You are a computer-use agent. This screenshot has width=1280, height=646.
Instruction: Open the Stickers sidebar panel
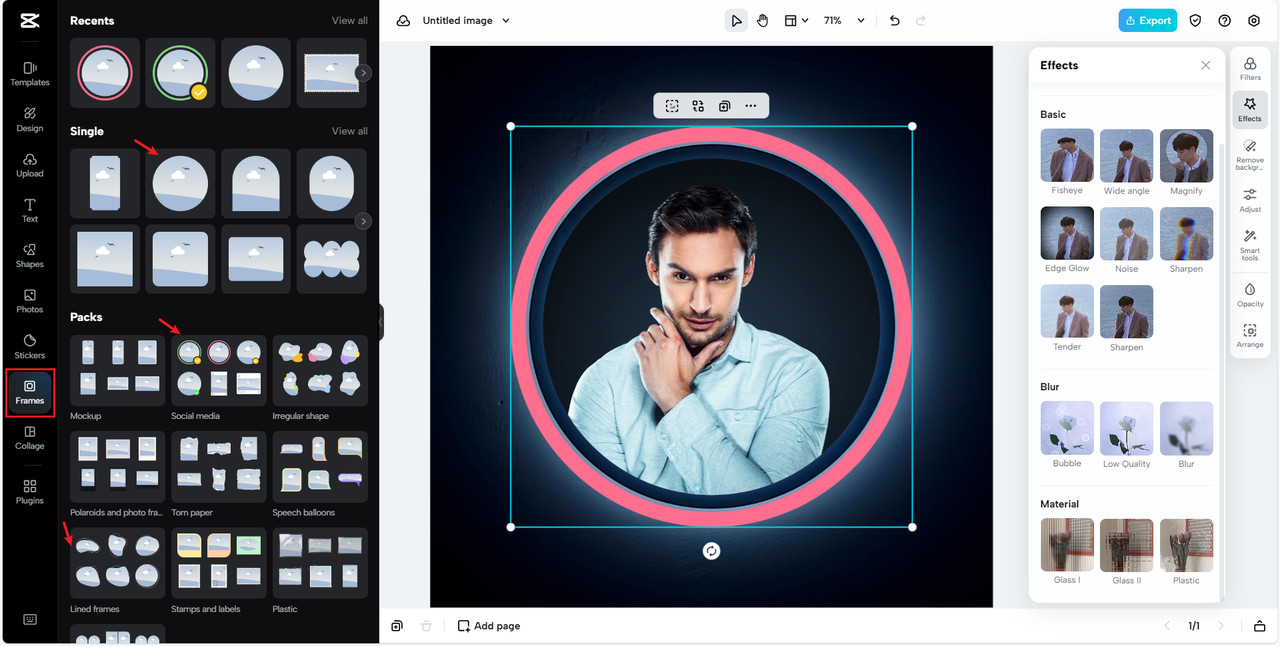coord(30,346)
